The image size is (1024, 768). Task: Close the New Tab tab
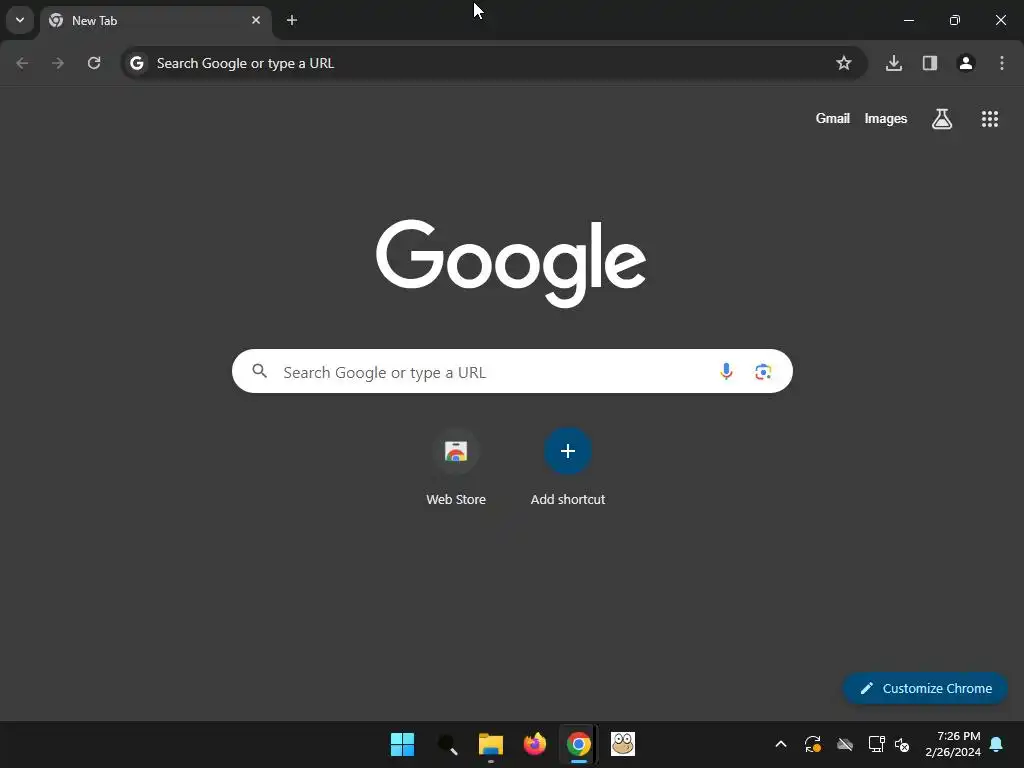tap(256, 20)
